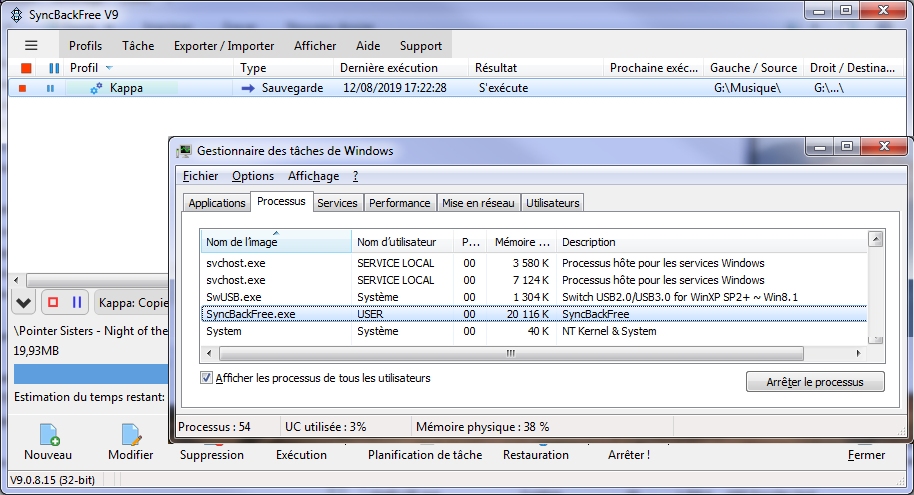
Task: Select the SyncBackFree.exe process row
Action: (x=534, y=314)
